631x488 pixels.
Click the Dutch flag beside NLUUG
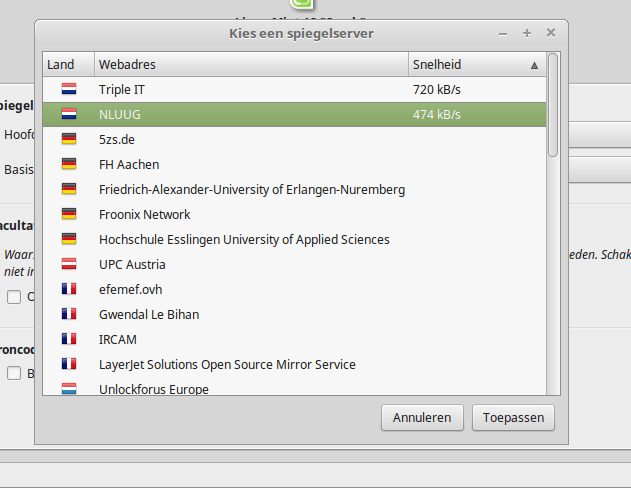[x=69, y=114]
